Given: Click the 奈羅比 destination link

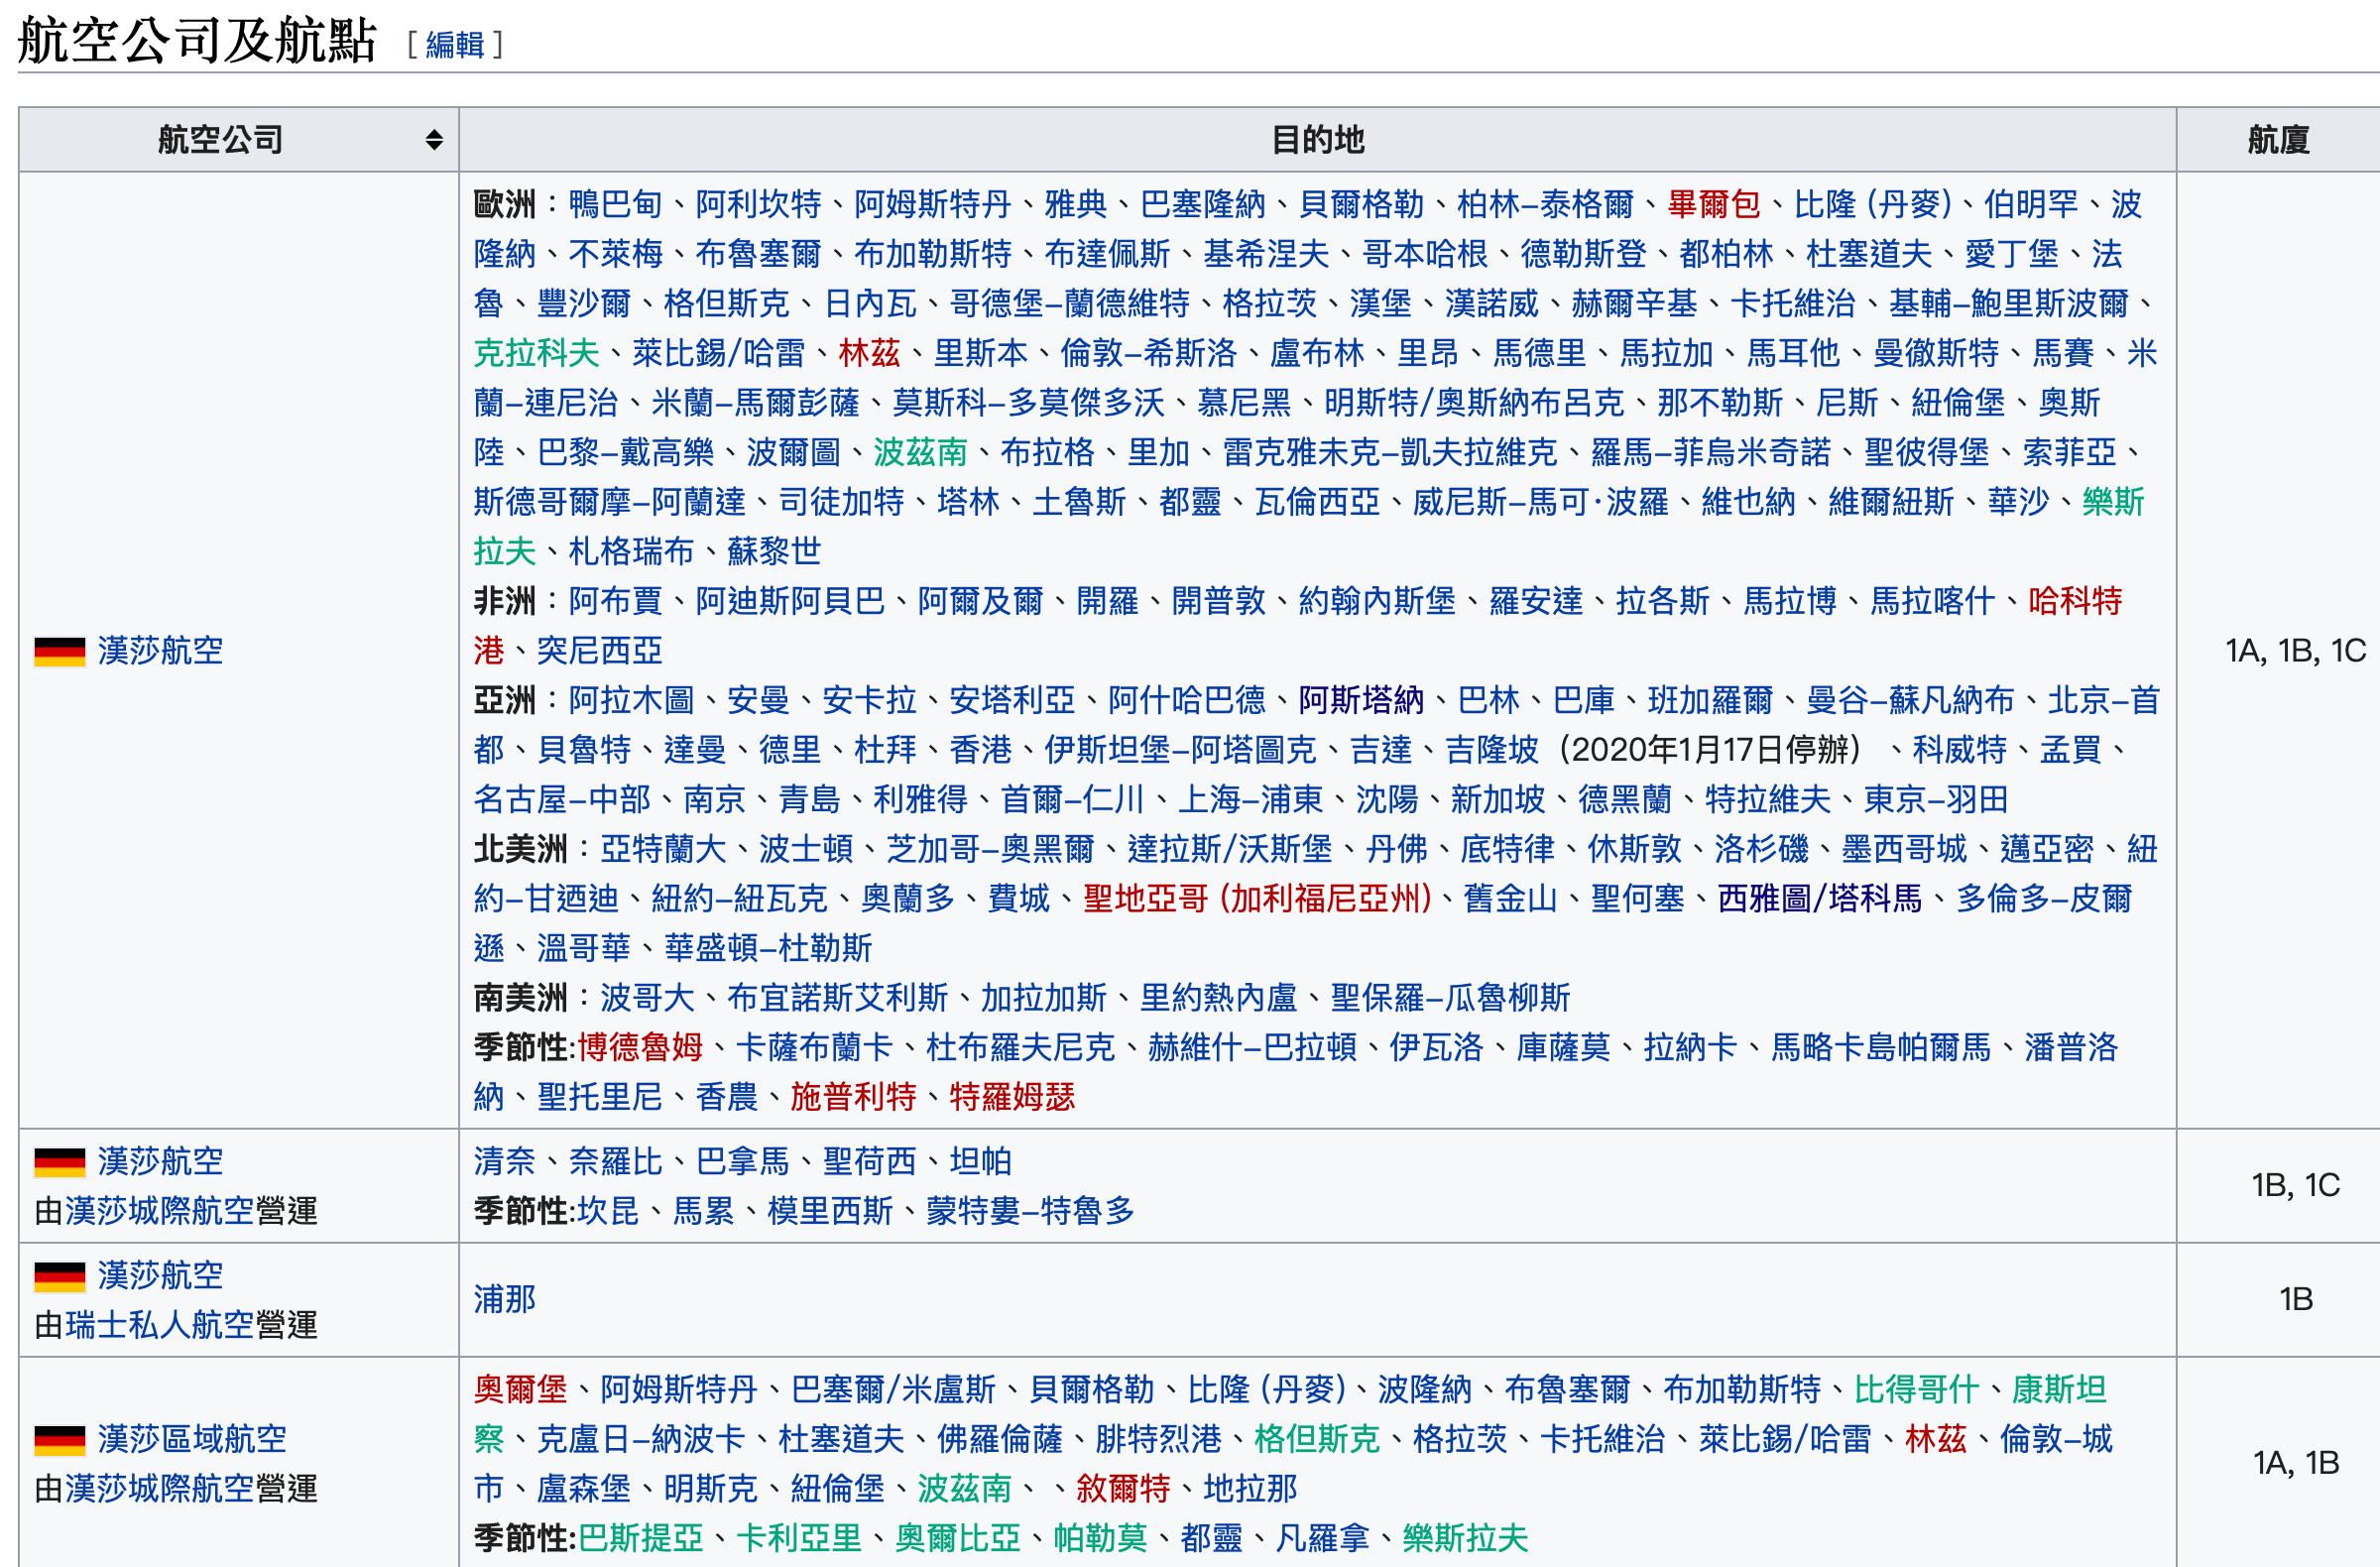Looking at the screenshot, I should click(x=616, y=1161).
